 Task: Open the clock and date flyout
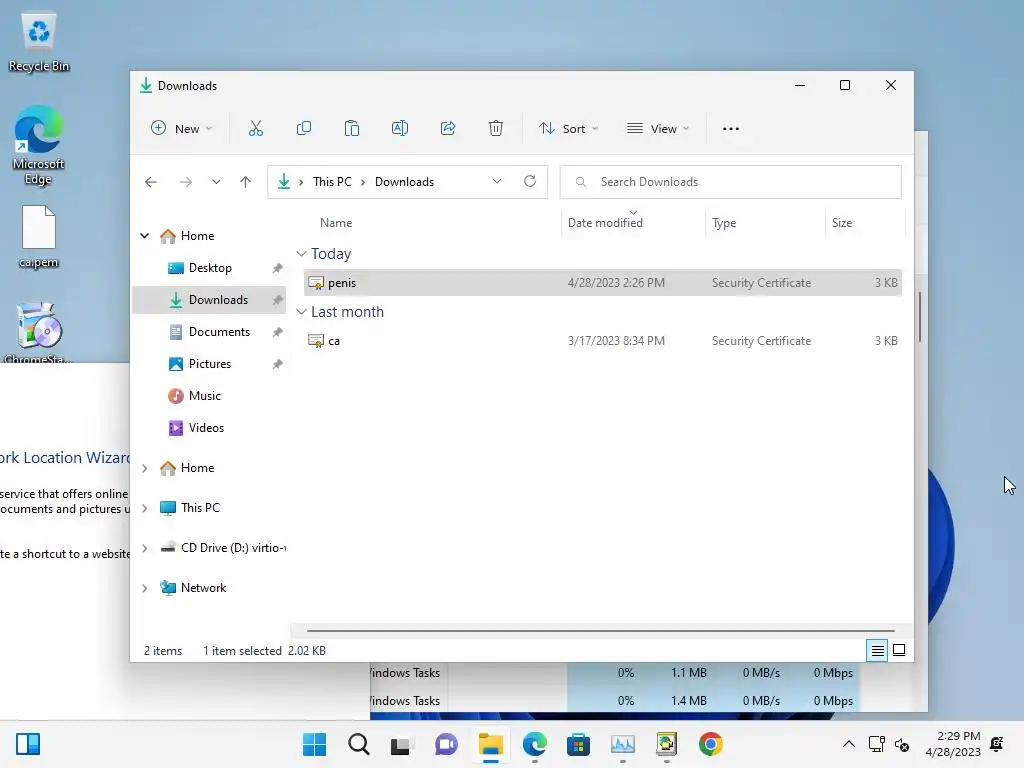click(x=953, y=744)
